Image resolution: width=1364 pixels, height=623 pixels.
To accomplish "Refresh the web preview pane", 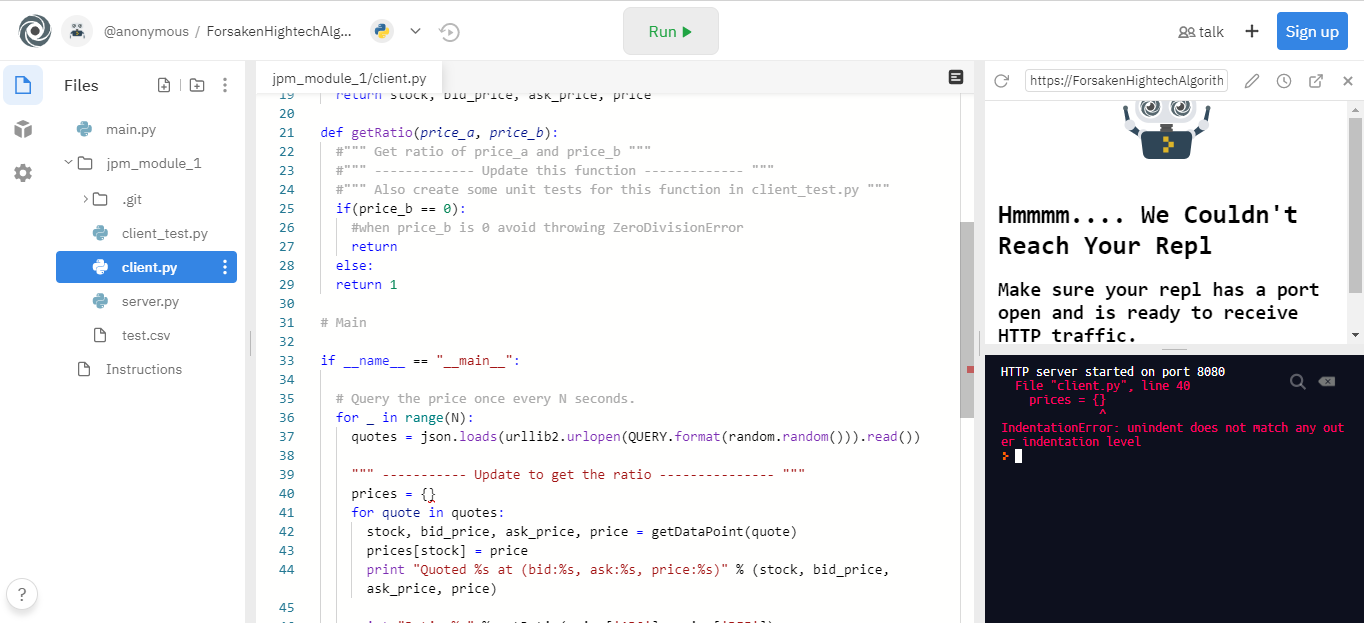I will pyautogui.click(x=1001, y=81).
